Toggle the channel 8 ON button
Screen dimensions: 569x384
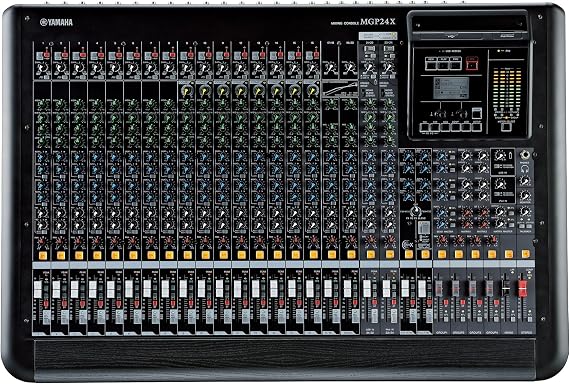pyautogui.click(x=169, y=255)
